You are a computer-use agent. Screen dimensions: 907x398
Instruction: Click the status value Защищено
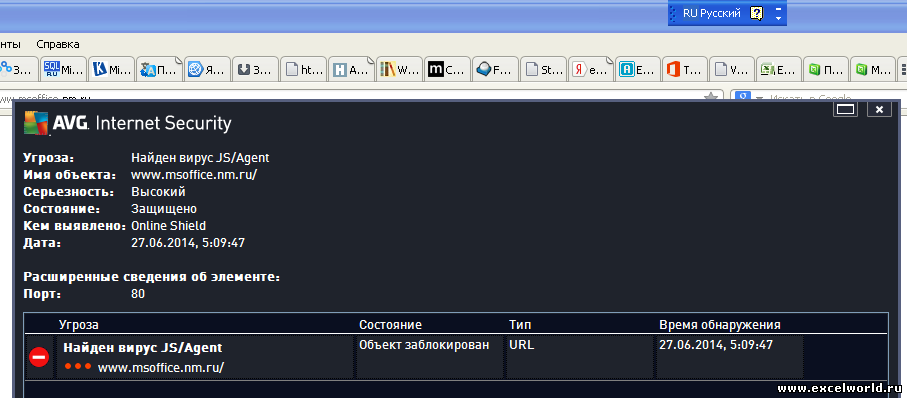pyautogui.click(x=164, y=209)
